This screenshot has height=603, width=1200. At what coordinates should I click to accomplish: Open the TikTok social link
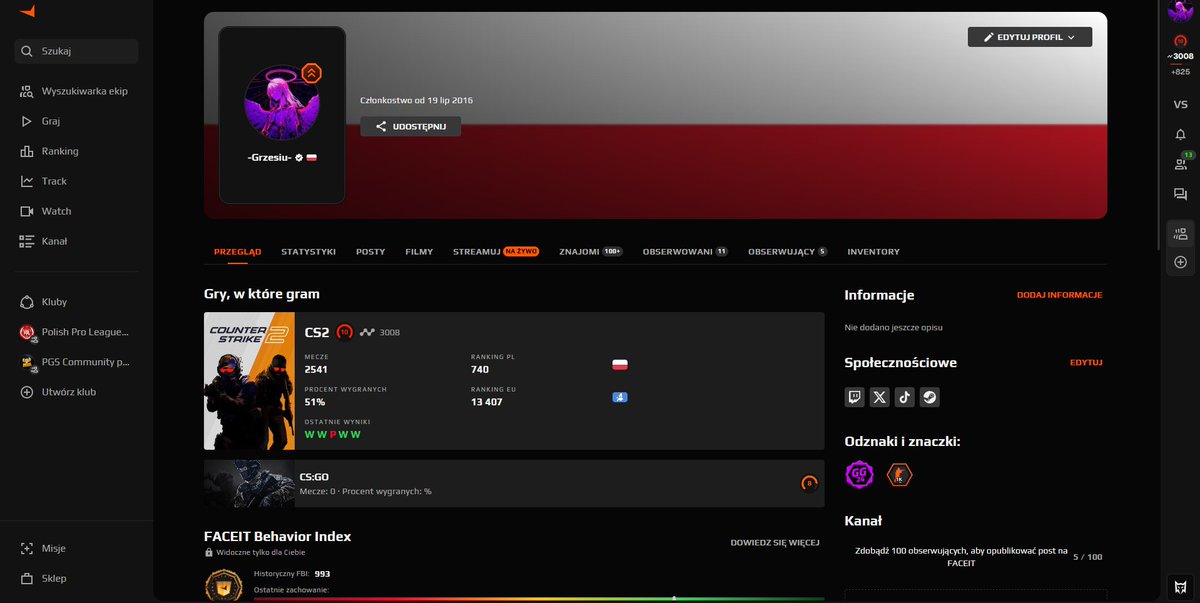pos(905,397)
